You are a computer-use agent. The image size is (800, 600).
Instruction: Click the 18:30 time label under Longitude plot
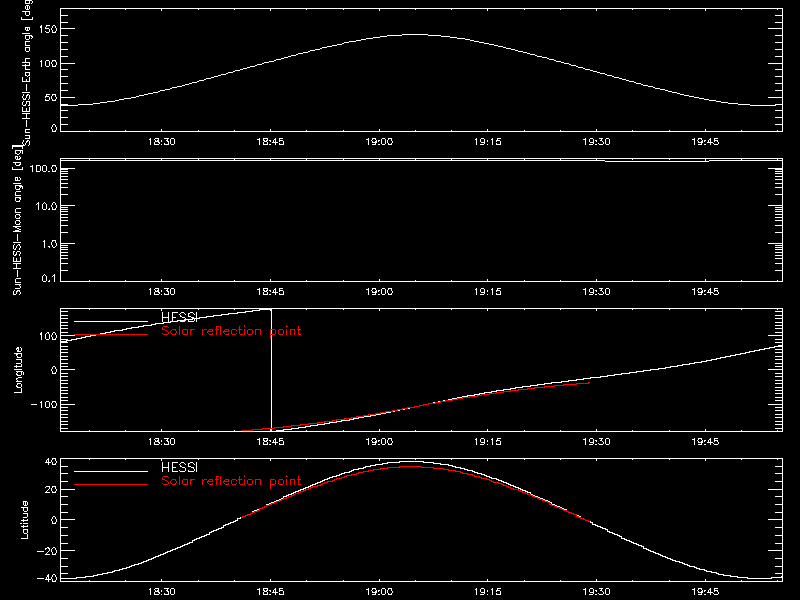click(x=162, y=442)
